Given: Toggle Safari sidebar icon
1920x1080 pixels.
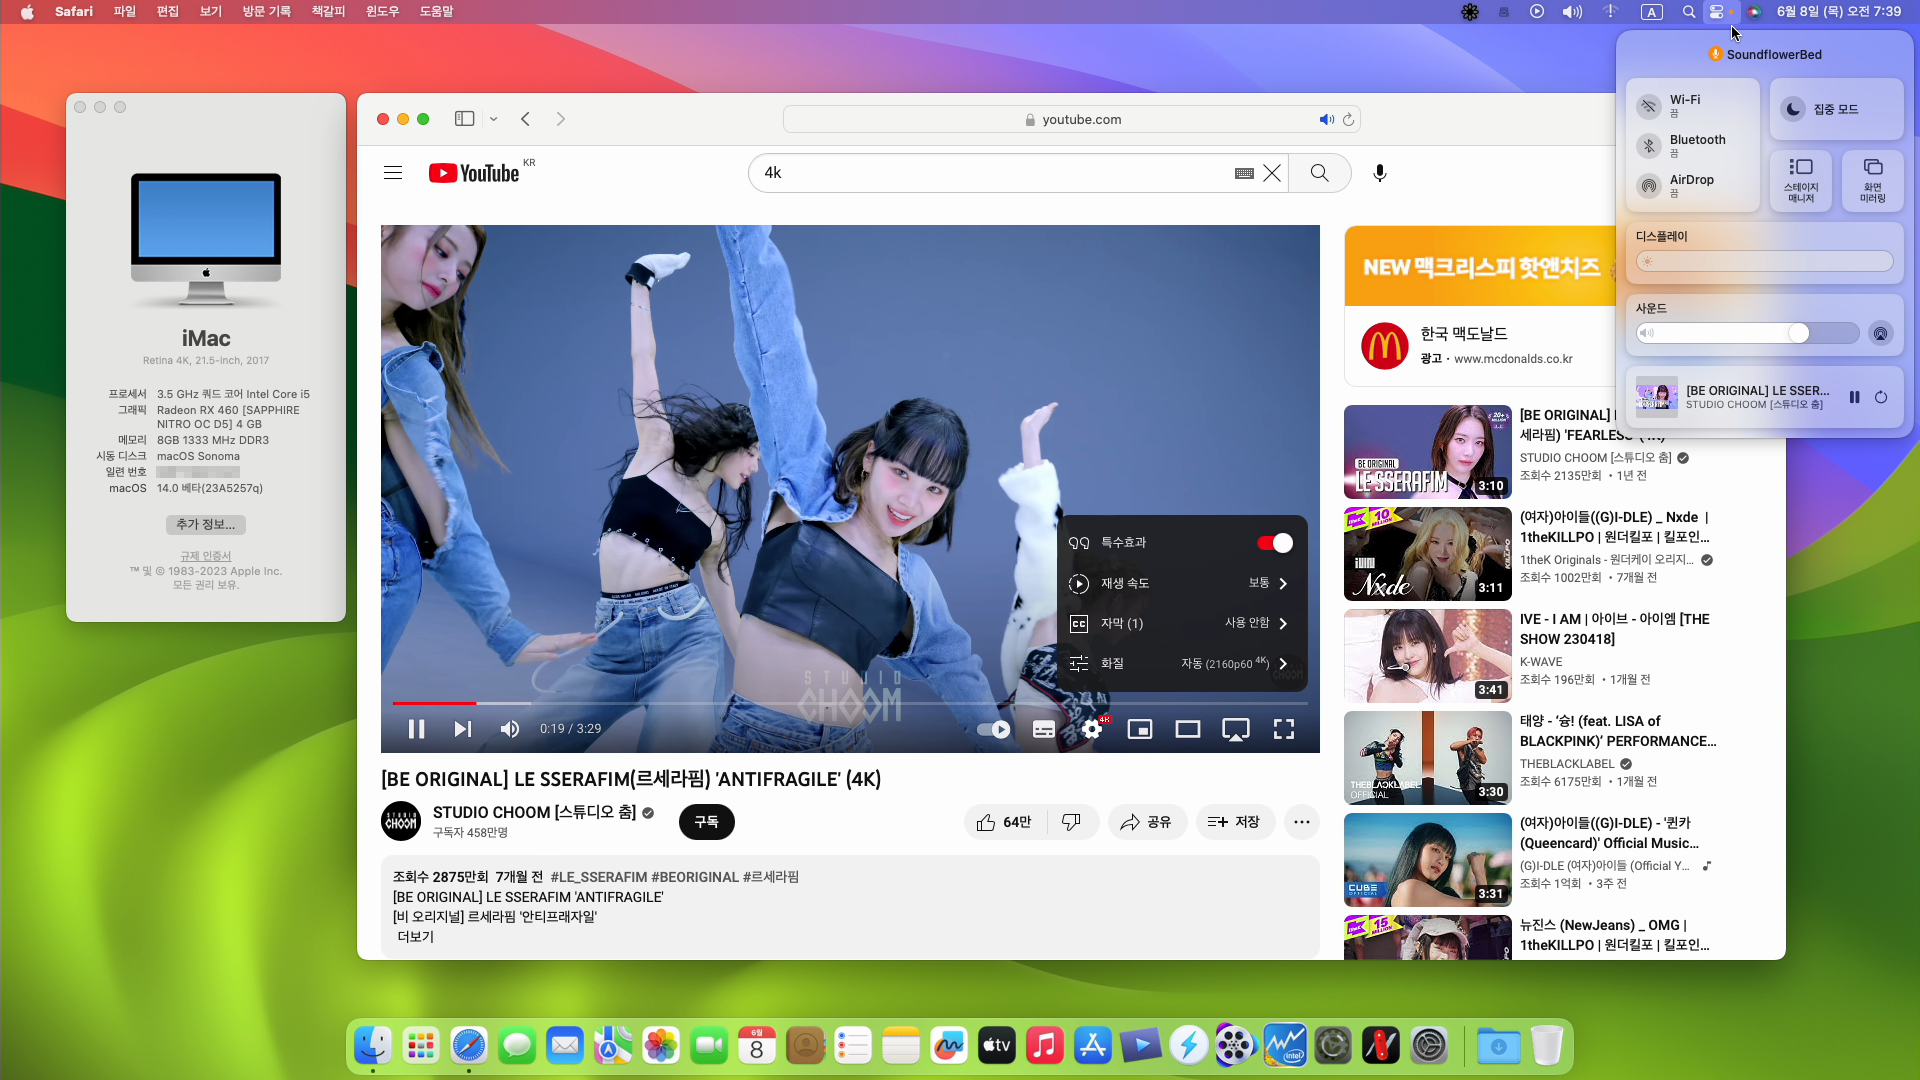Looking at the screenshot, I should click(464, 119).
